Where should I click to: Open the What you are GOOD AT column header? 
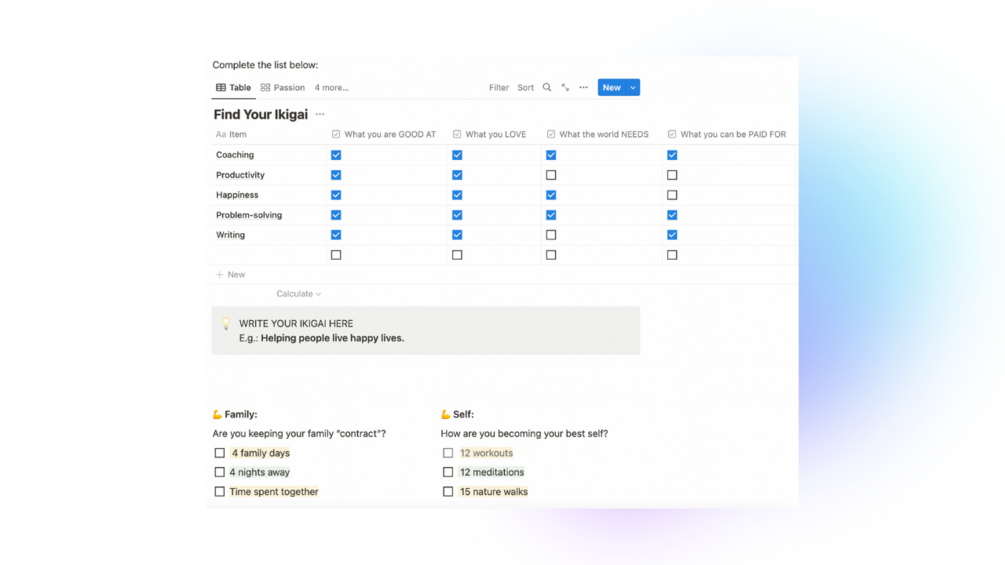(x=386, y=135)
